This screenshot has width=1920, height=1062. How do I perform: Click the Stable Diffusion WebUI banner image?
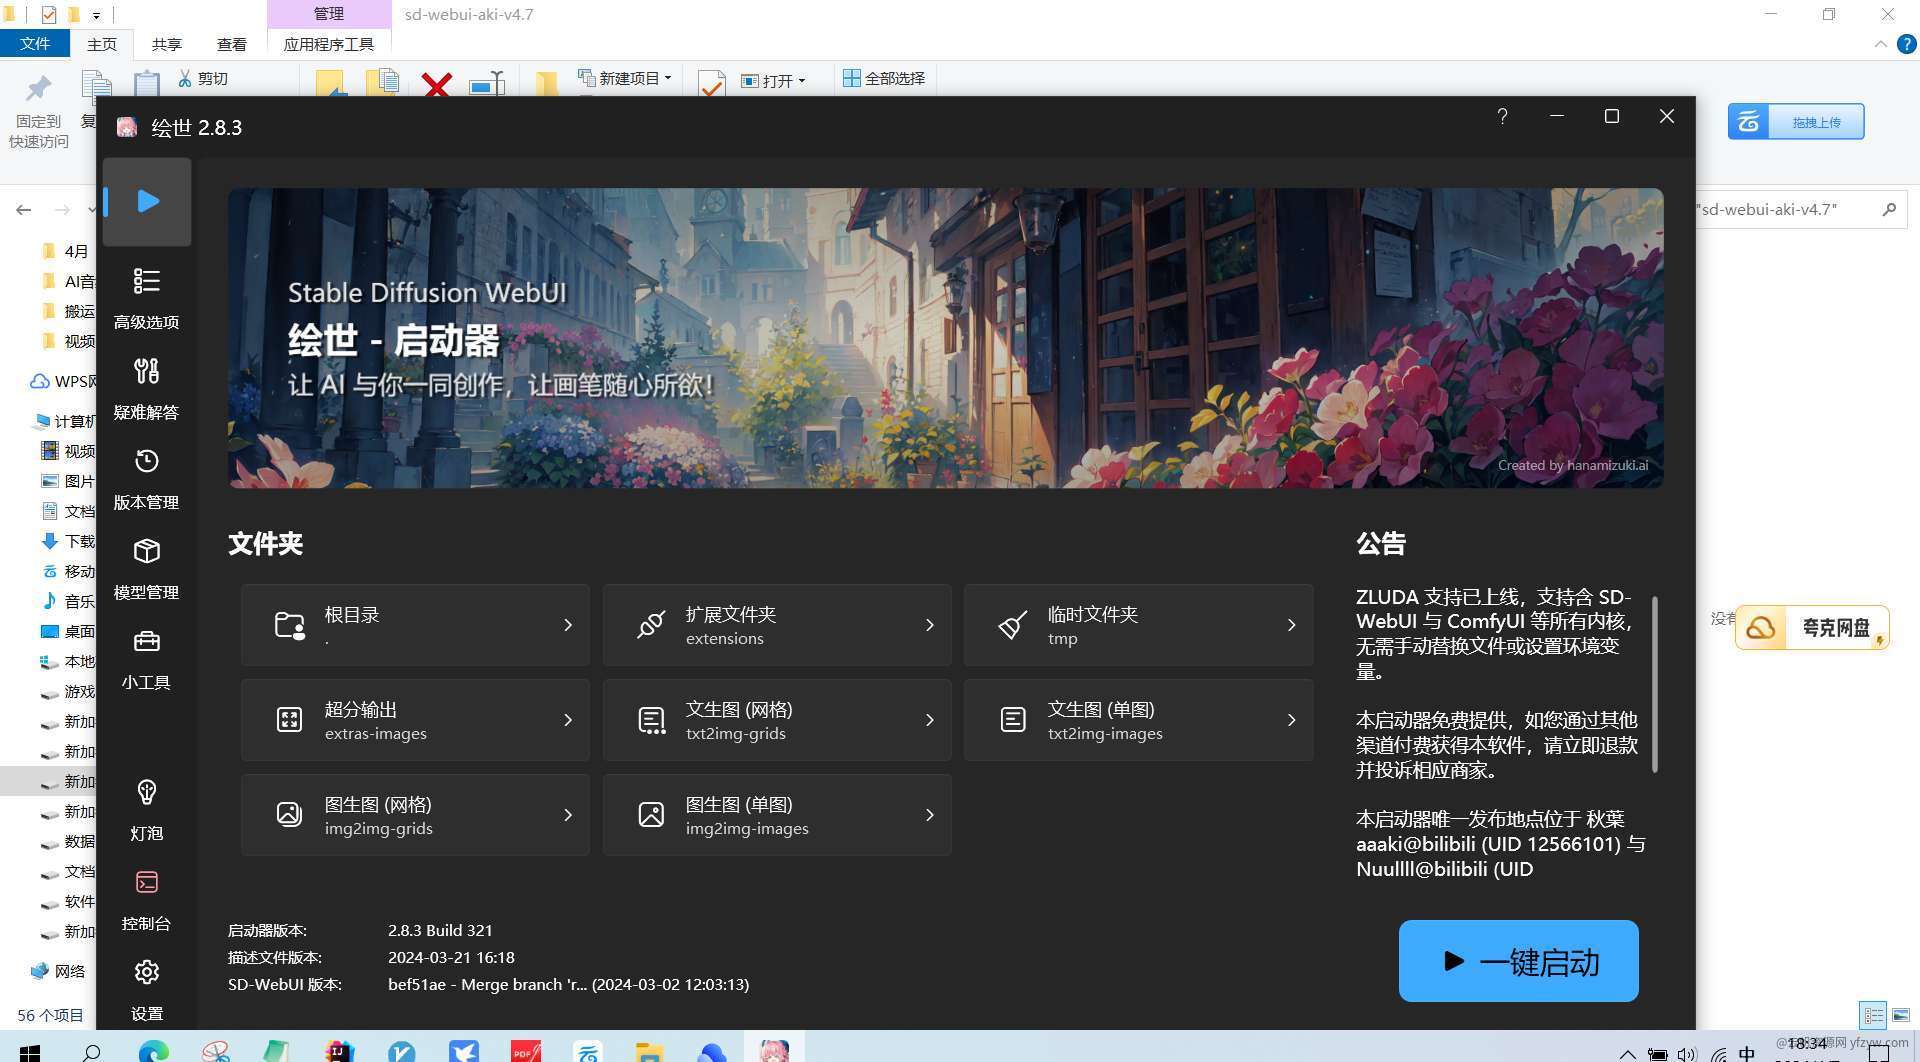point(946,338)
